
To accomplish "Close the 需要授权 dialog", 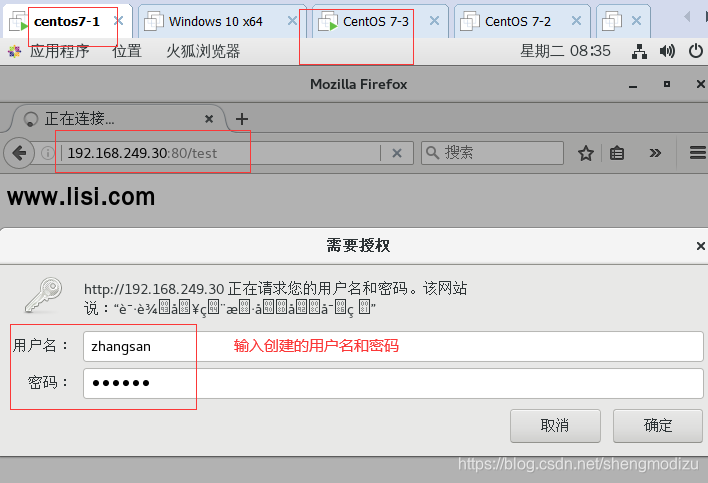I will click(x=700, y=246).
